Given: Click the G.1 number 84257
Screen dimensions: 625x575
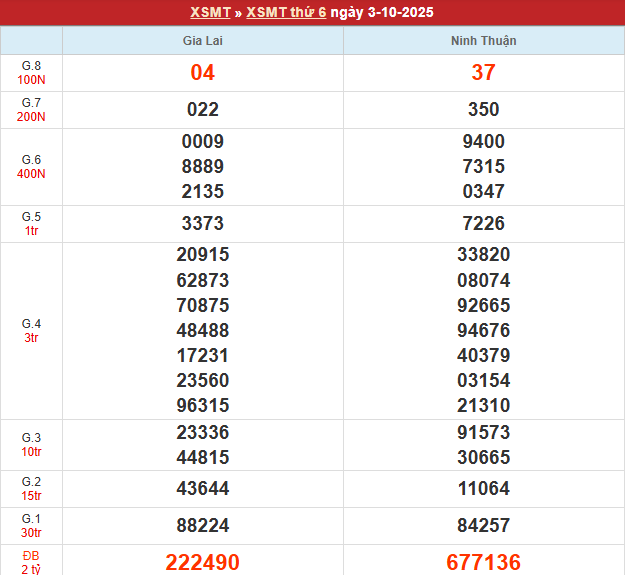Looking at the screenshot, I should click(484, 526).
